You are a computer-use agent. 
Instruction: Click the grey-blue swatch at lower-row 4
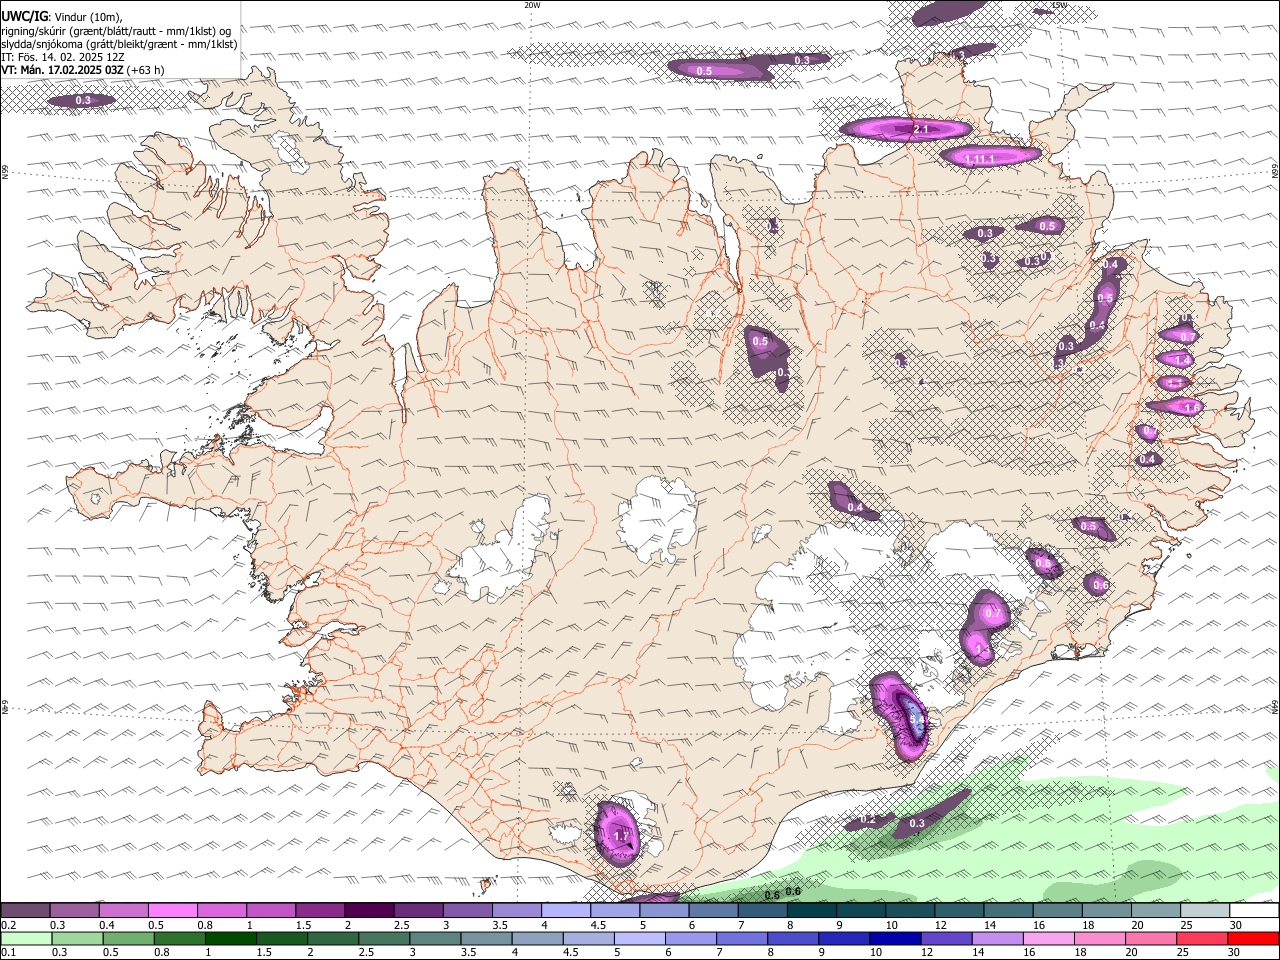coord(536,938)
